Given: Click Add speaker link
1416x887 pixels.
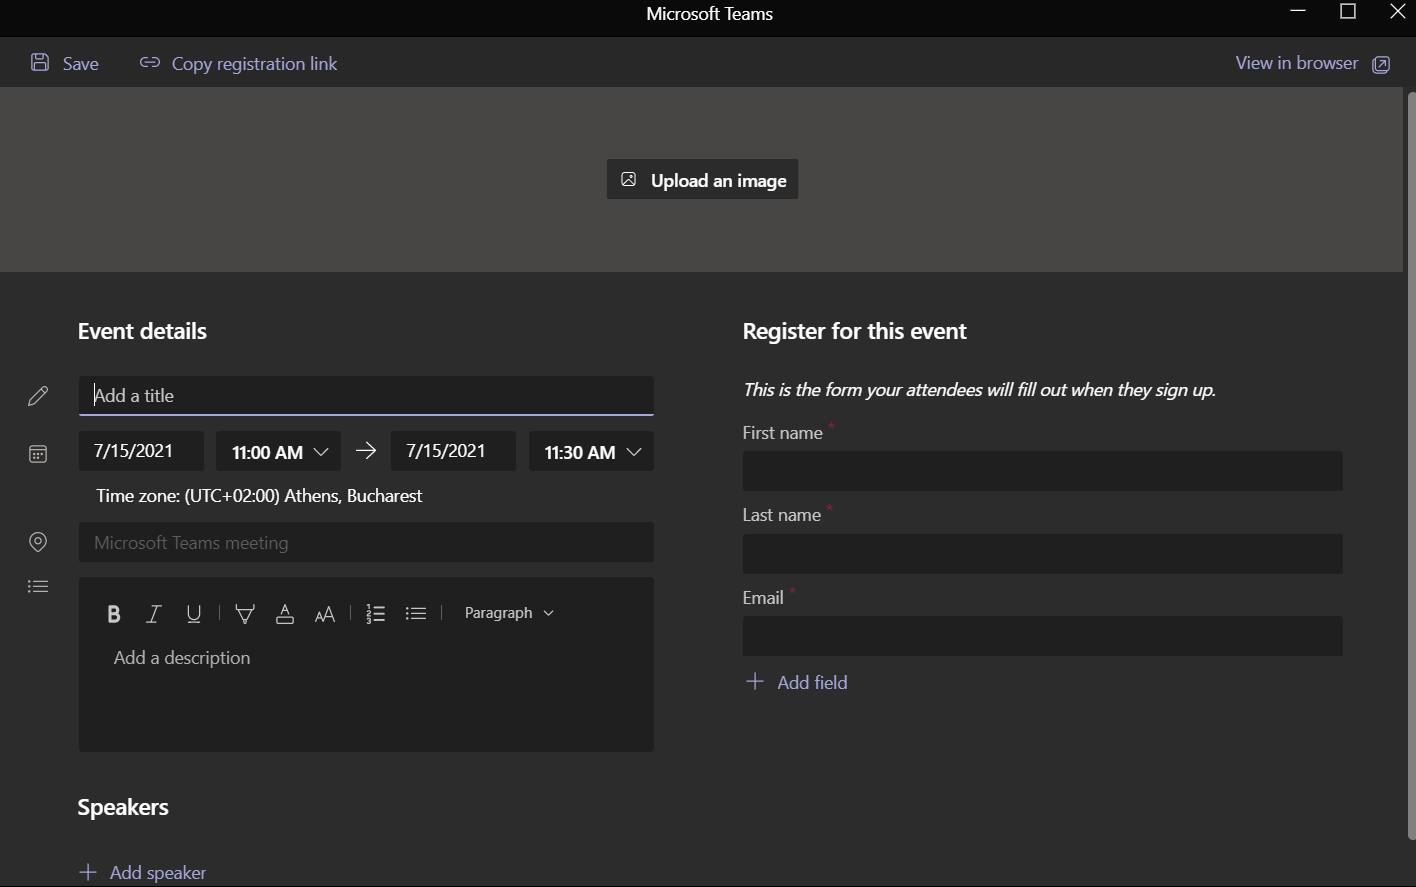Looking at the screenshot, I should click(x=143, y=873).
